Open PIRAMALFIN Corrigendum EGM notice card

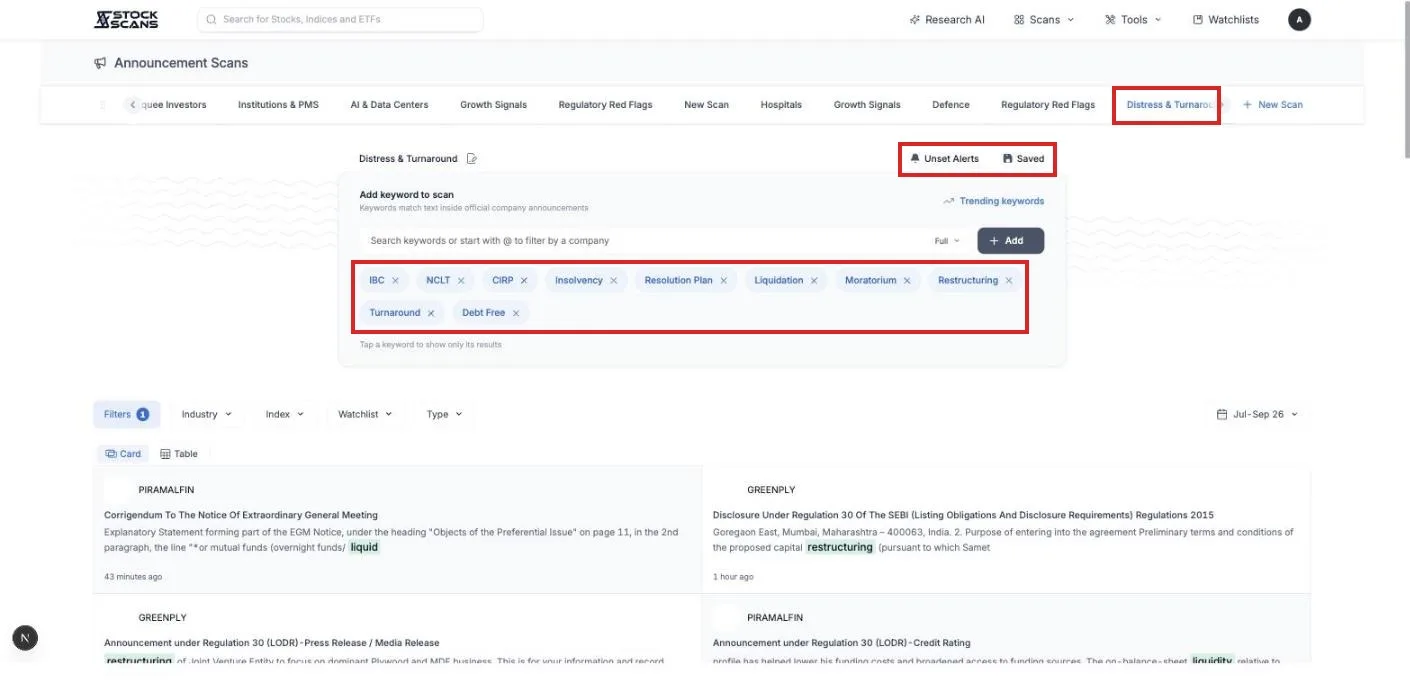pos(398,530)
